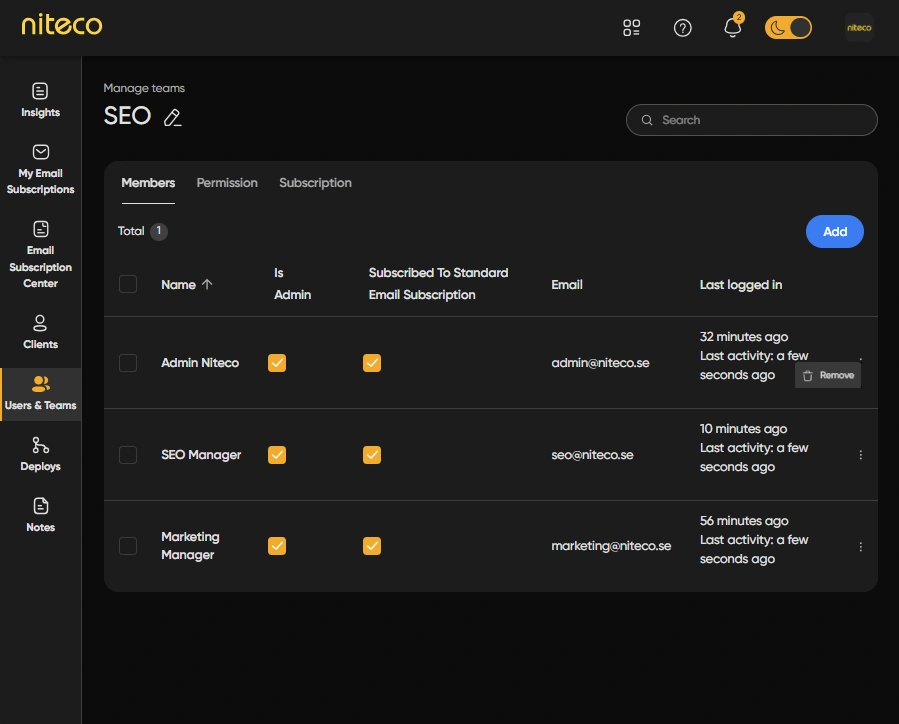Screen dimensions: 899x724
Task: Open Deploys in the sidebar
Action: pyautogui.click(x=40, y=454)
